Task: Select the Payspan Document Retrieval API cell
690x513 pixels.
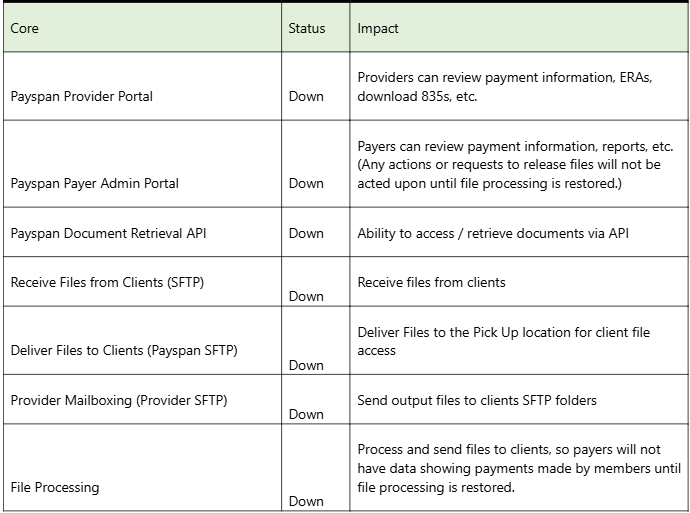Action: 142,232
